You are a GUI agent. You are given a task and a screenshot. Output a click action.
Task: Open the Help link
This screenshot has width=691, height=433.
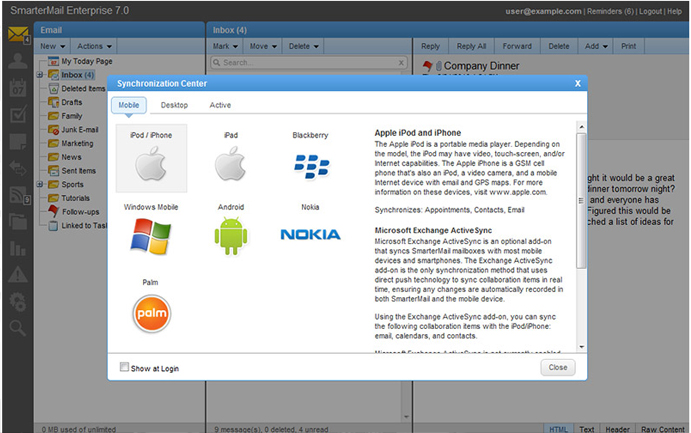[674, 11]
